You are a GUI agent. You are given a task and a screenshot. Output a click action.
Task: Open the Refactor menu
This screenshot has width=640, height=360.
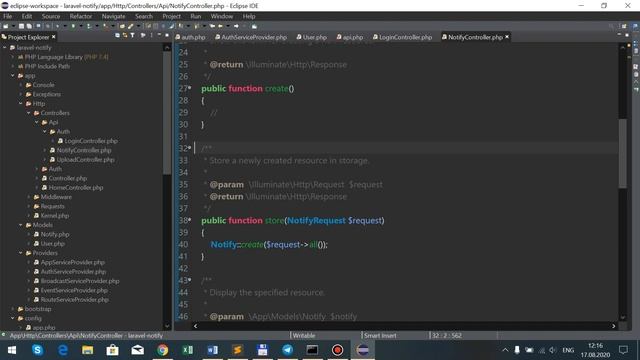80,16
